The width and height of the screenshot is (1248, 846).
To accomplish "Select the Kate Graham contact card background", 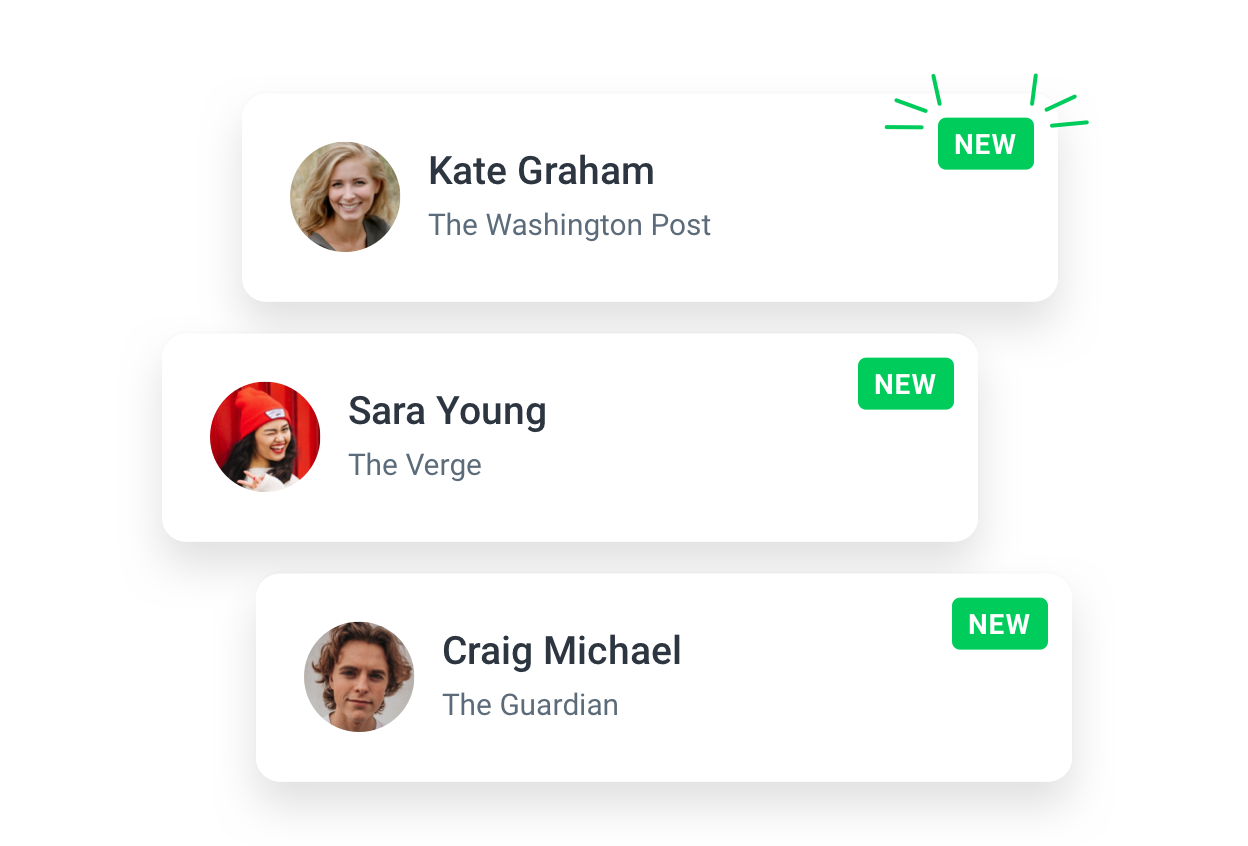I will [650, 197].
